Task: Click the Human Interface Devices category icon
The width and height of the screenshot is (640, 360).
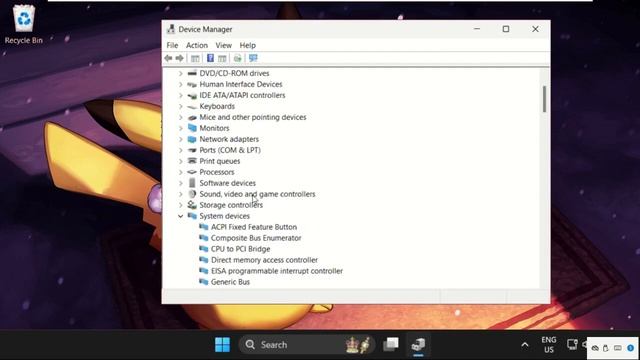Action: (192, 84)
